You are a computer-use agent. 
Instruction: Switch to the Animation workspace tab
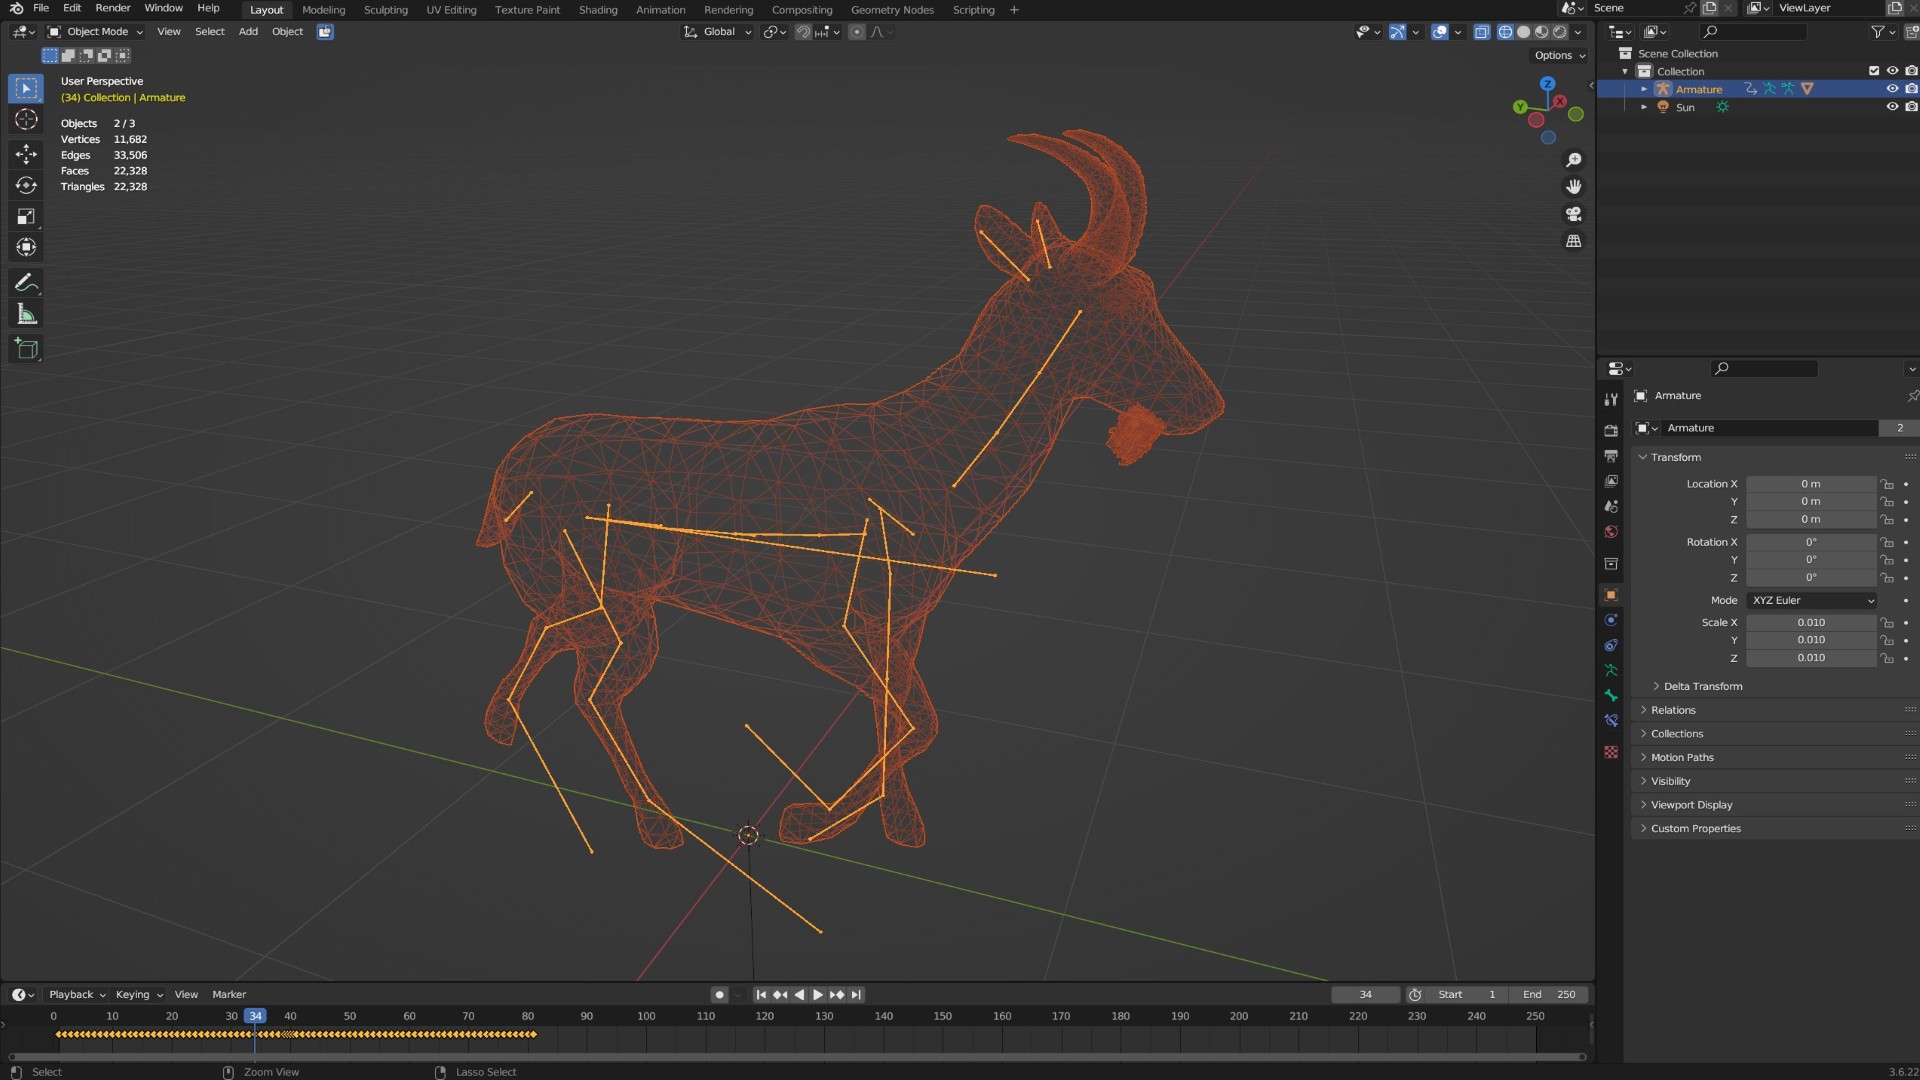661,10
